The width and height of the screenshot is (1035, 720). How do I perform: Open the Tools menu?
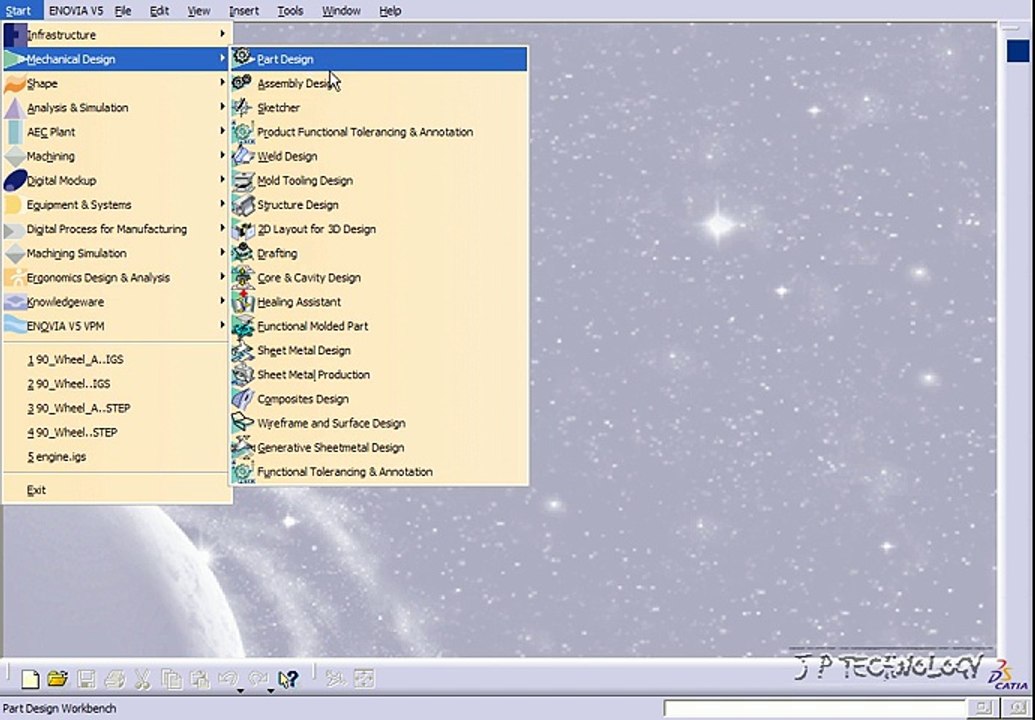tap(290, 11)
